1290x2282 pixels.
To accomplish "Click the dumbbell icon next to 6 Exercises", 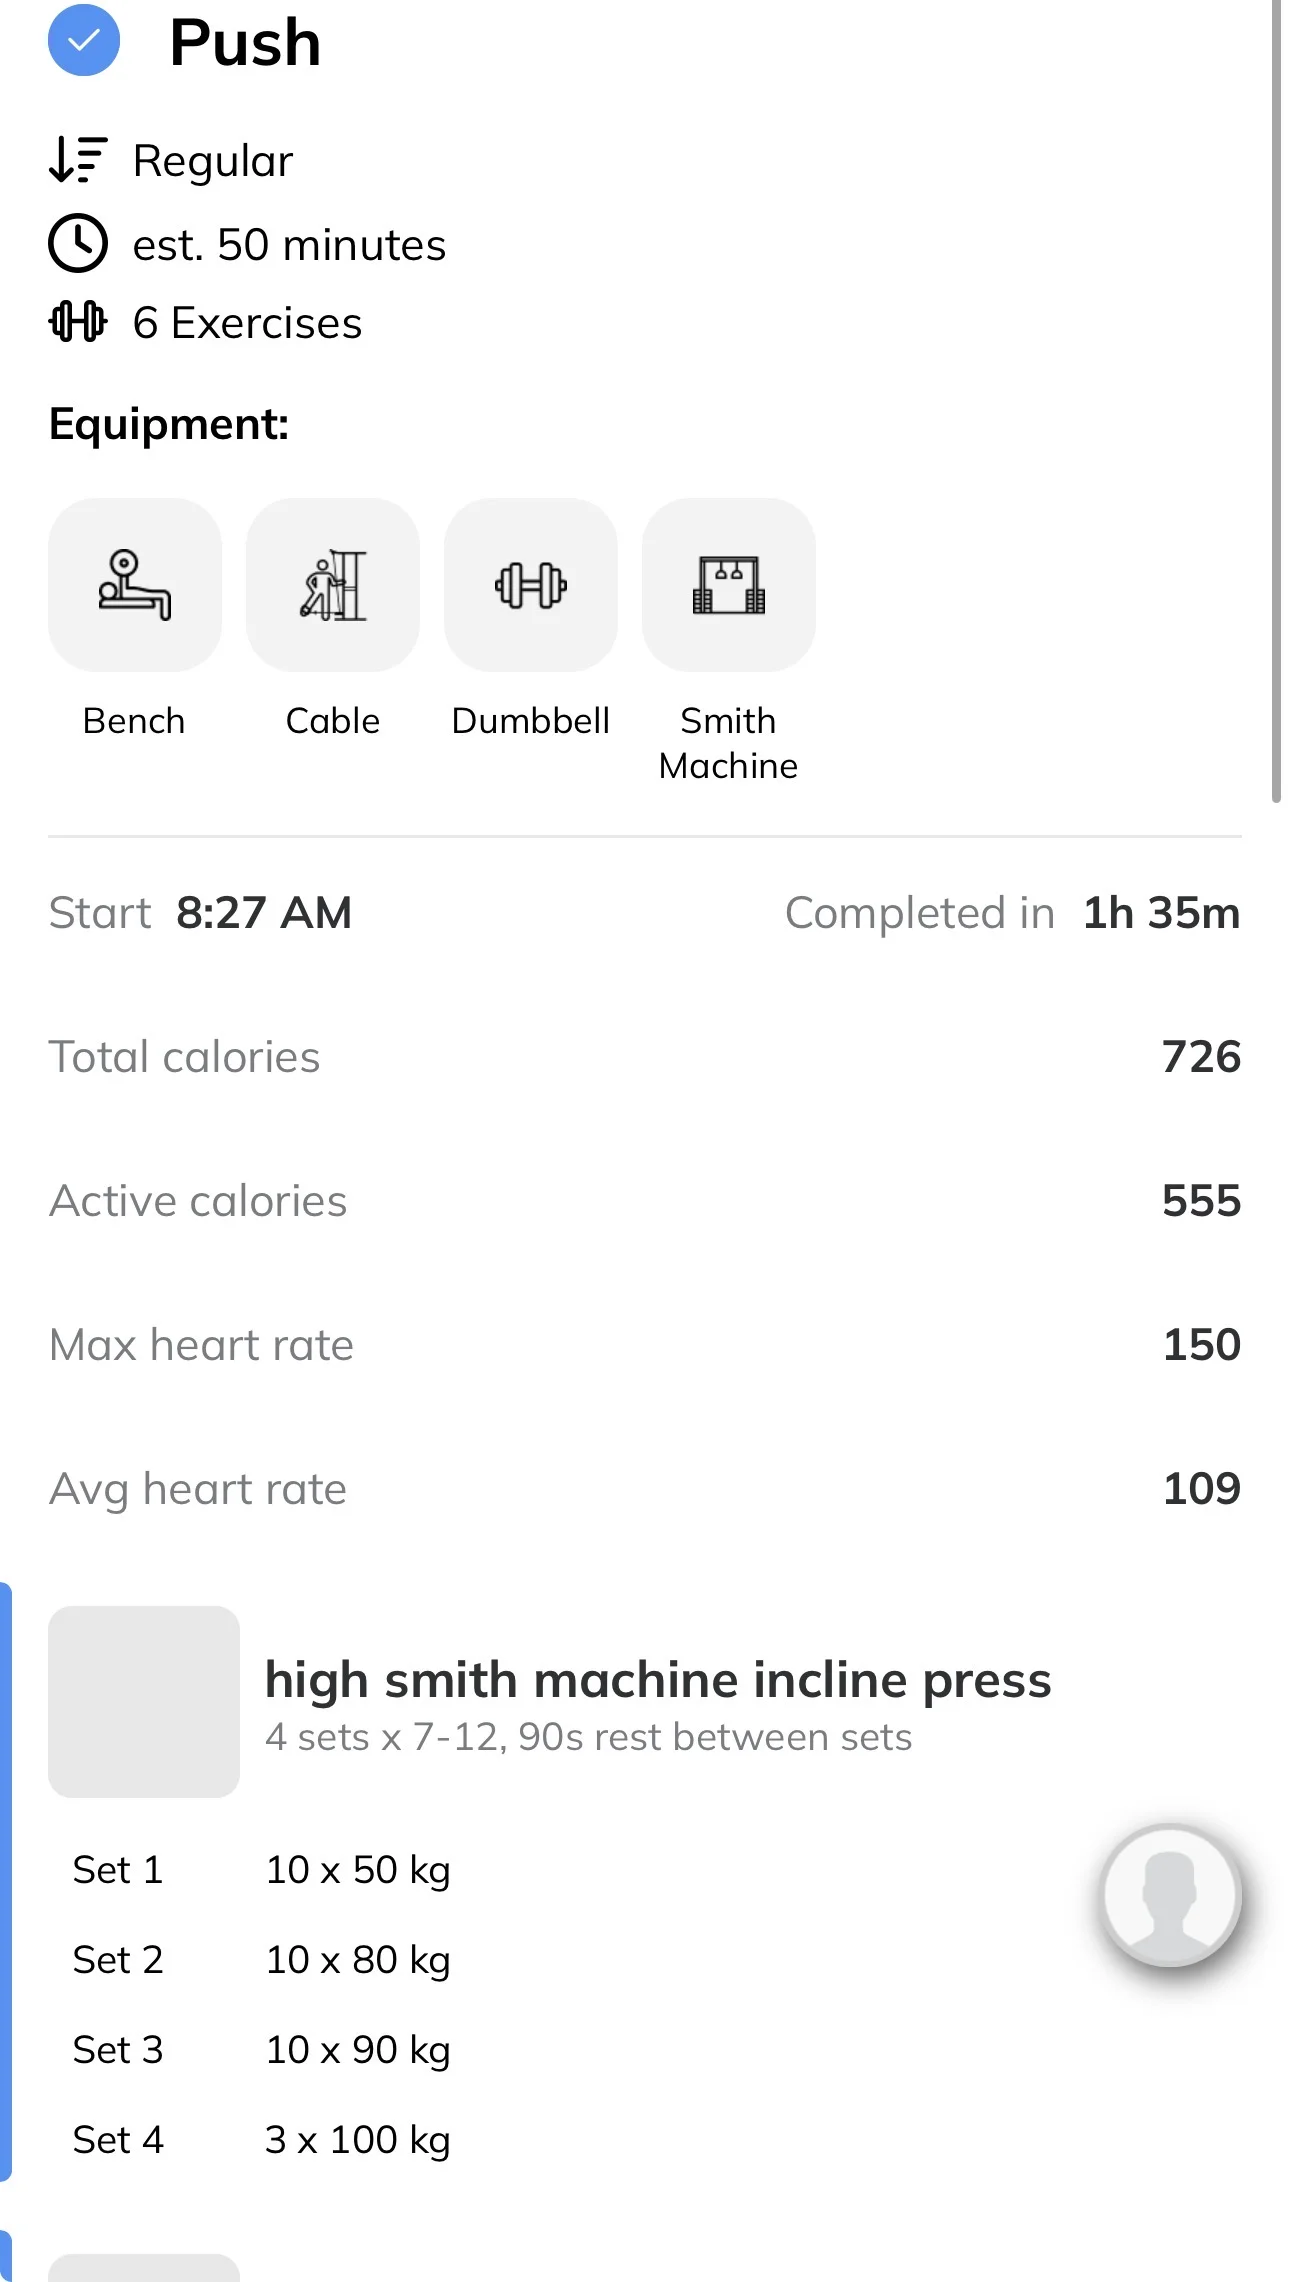I will point(77,322).
